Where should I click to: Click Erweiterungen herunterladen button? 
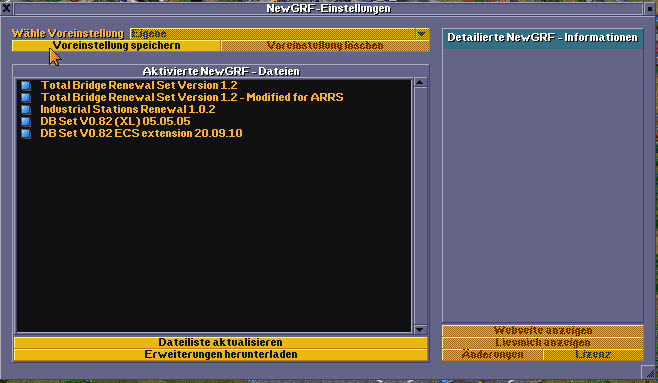[220, 354]
